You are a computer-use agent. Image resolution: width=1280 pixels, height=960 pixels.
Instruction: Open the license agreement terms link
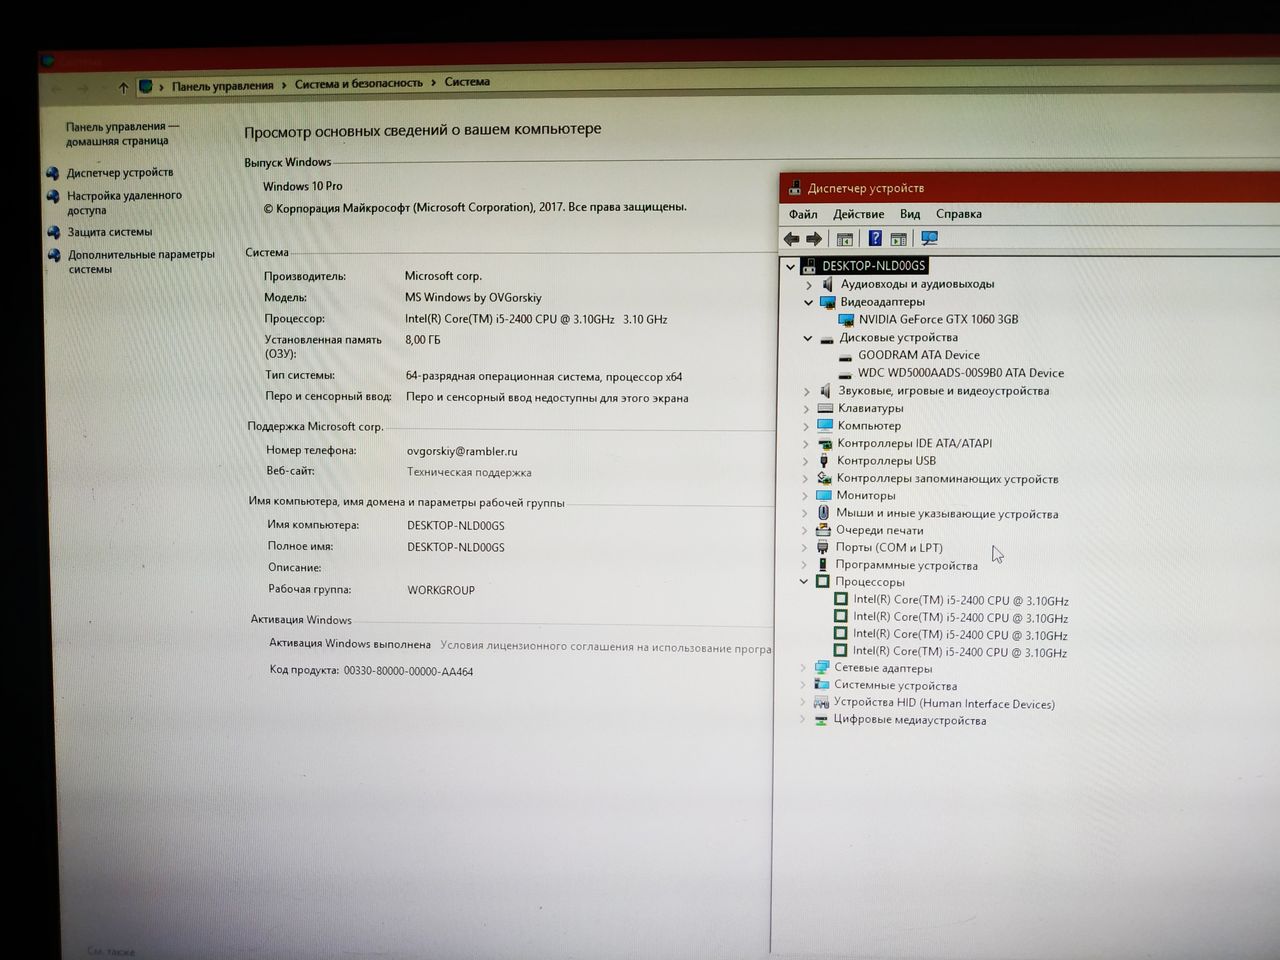(x=606, y=648)
